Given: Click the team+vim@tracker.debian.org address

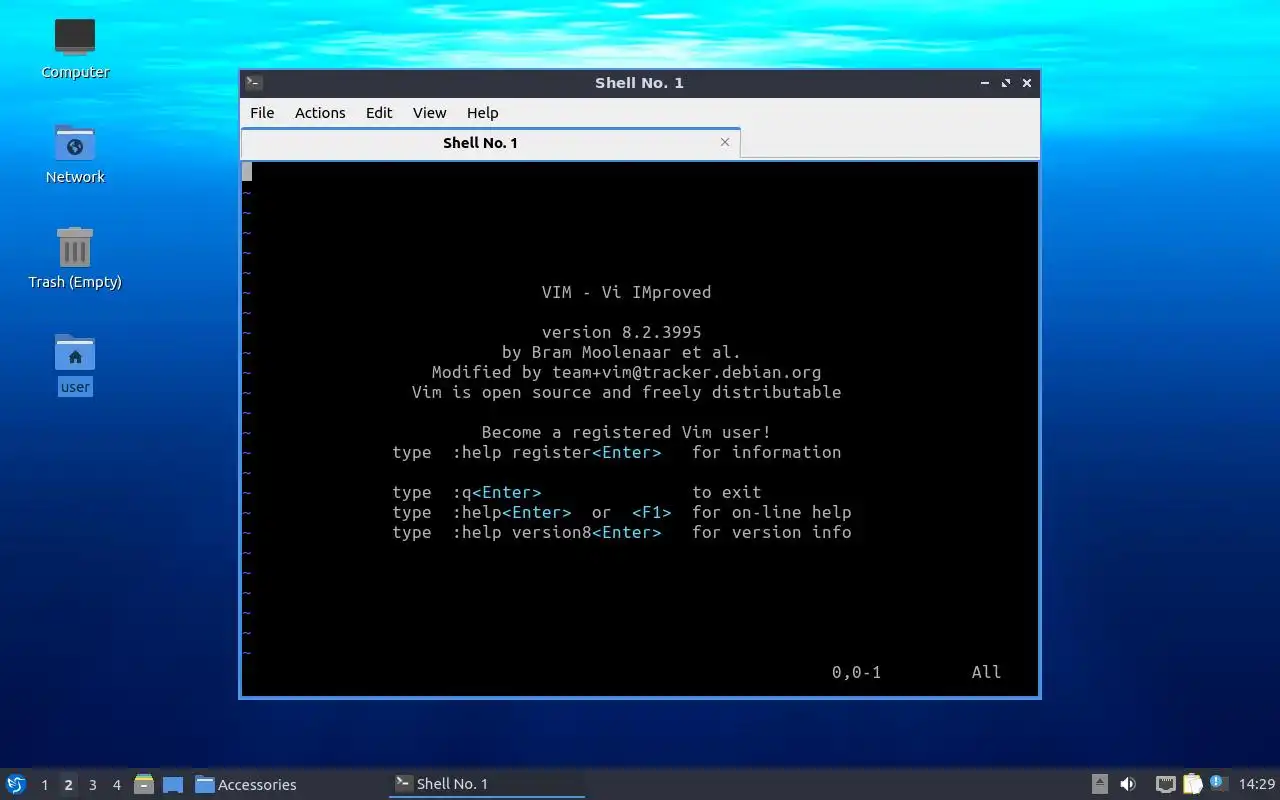Looking at the screenshot, I should coord(687,372).
